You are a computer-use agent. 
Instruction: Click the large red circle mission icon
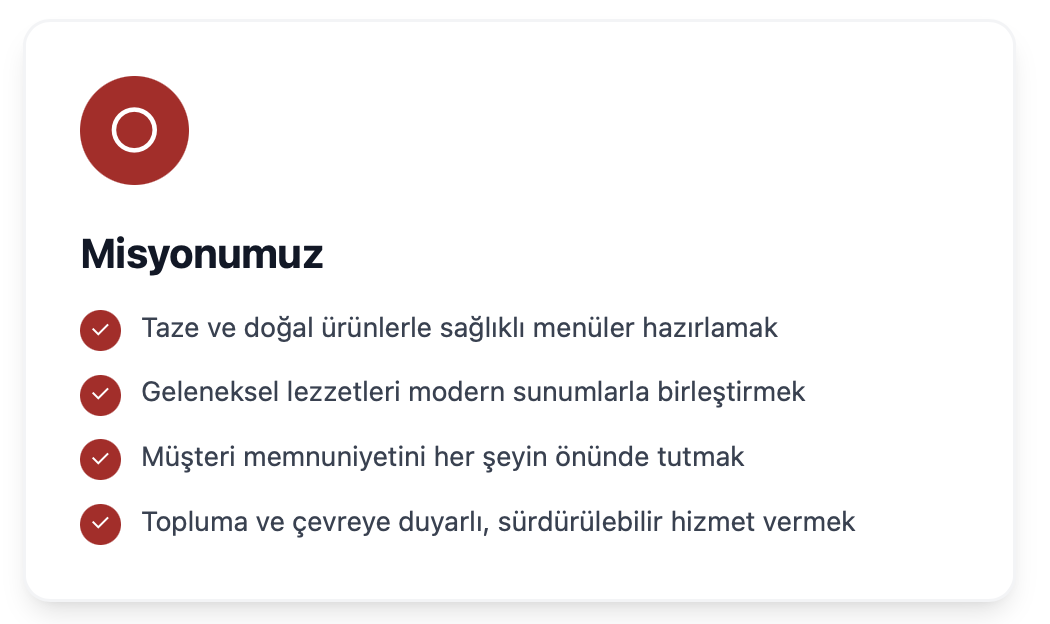tap(134, 130)
